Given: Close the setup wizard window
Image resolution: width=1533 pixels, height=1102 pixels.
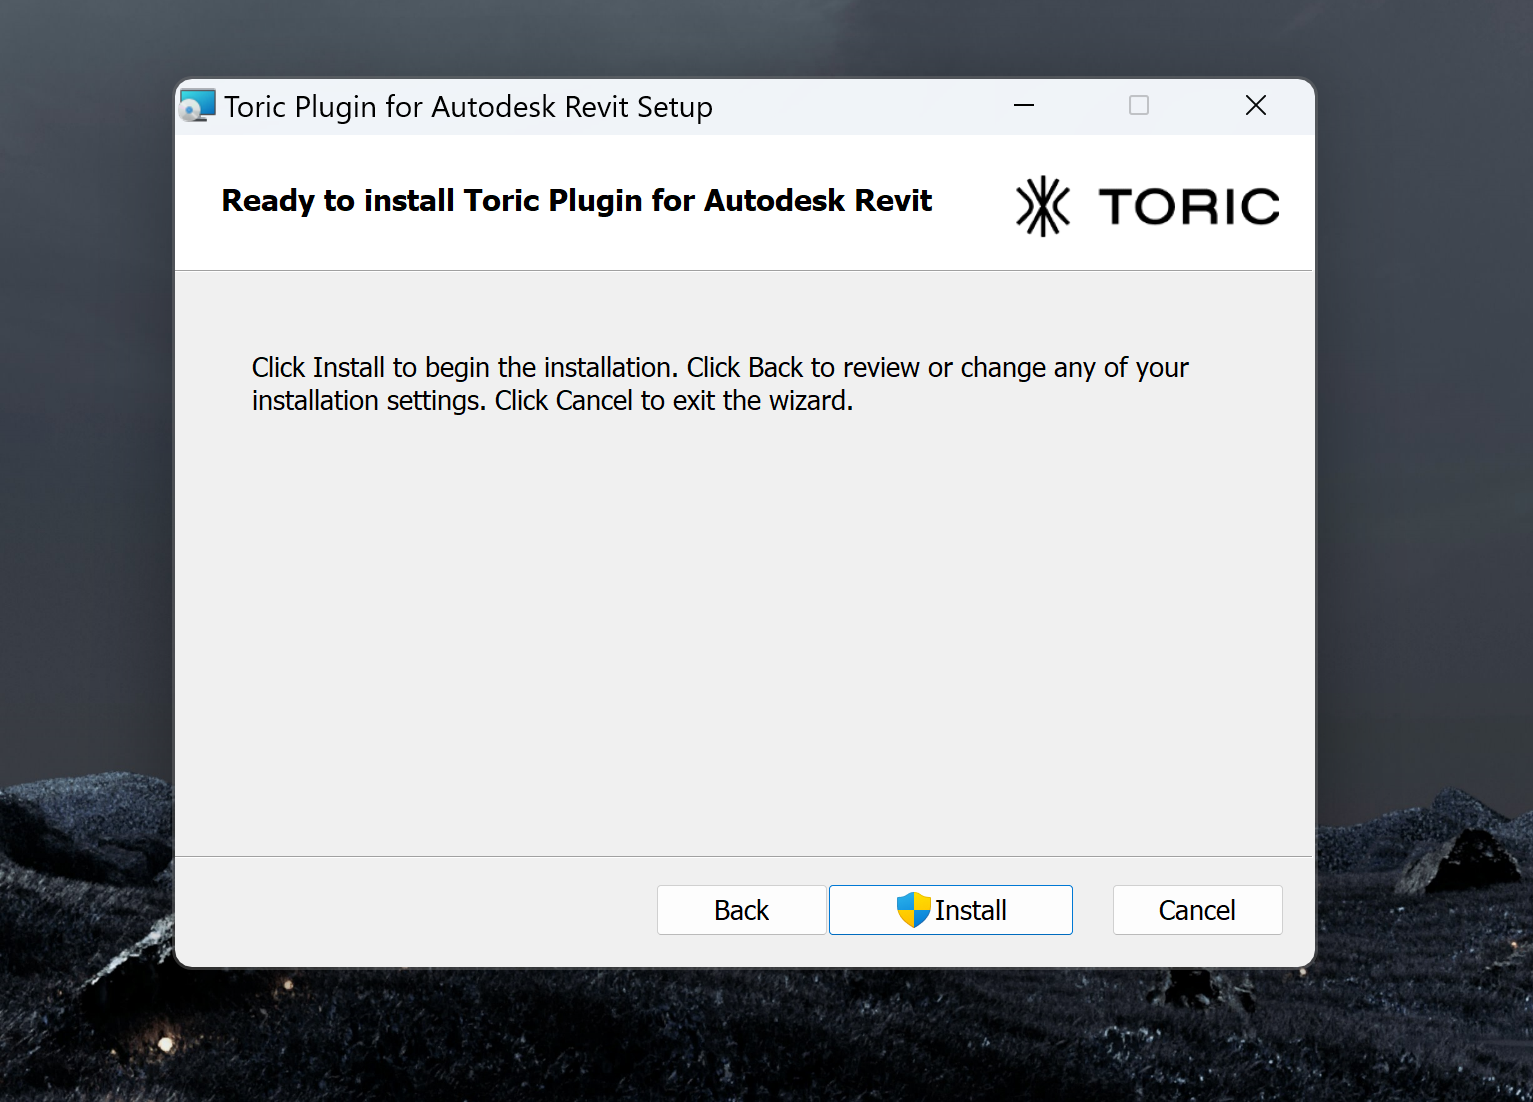Looking at the screenshot, I should (1256, 105).
